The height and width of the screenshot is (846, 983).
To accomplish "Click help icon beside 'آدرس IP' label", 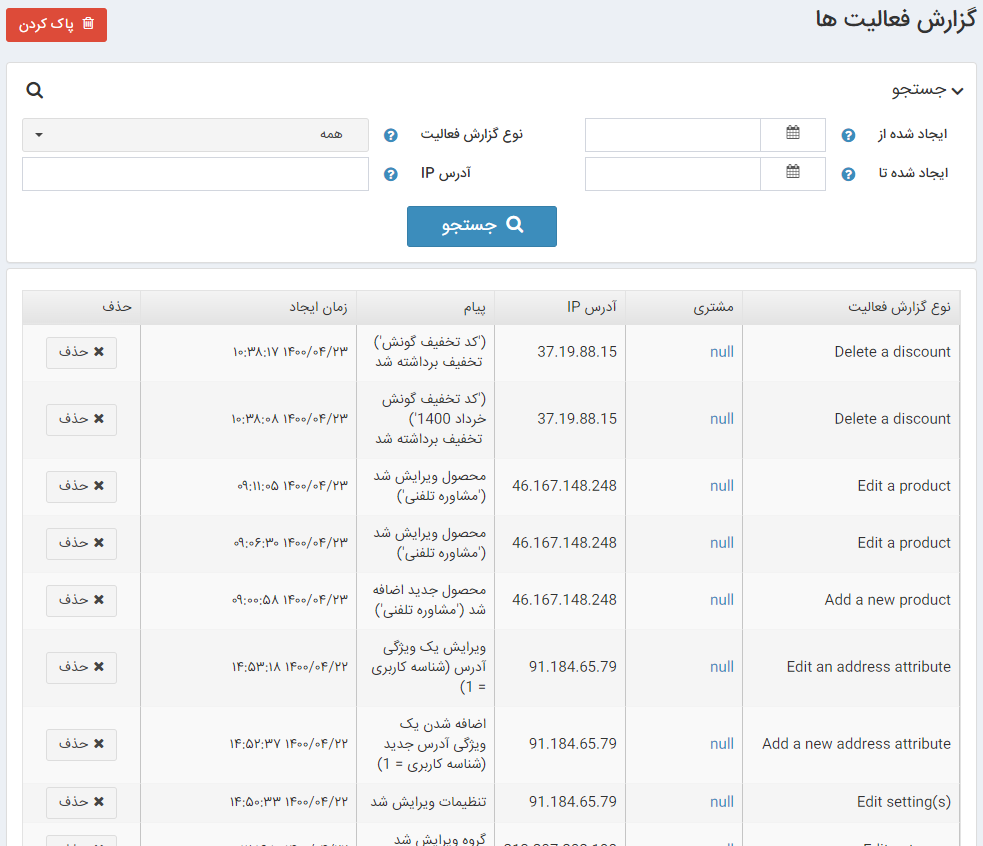I will [391, 174].
